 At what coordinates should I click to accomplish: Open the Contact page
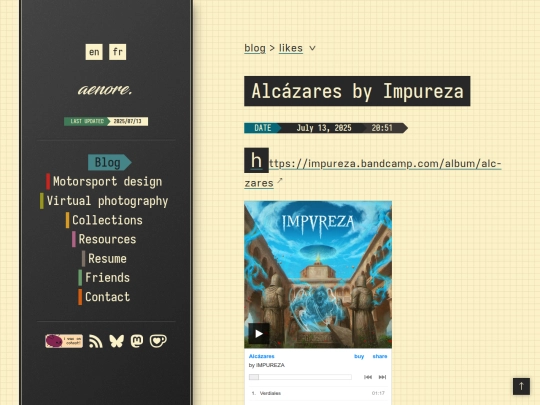(104, 297)
